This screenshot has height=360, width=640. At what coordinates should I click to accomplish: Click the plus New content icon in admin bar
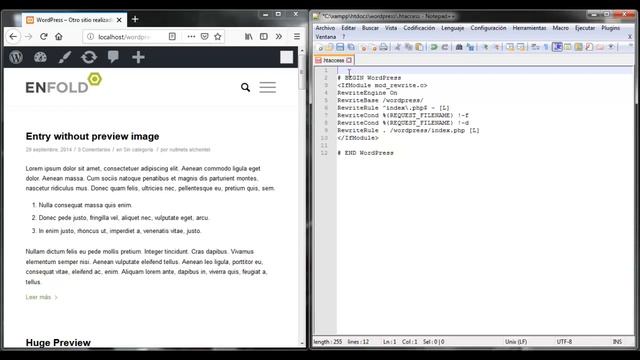138,57
